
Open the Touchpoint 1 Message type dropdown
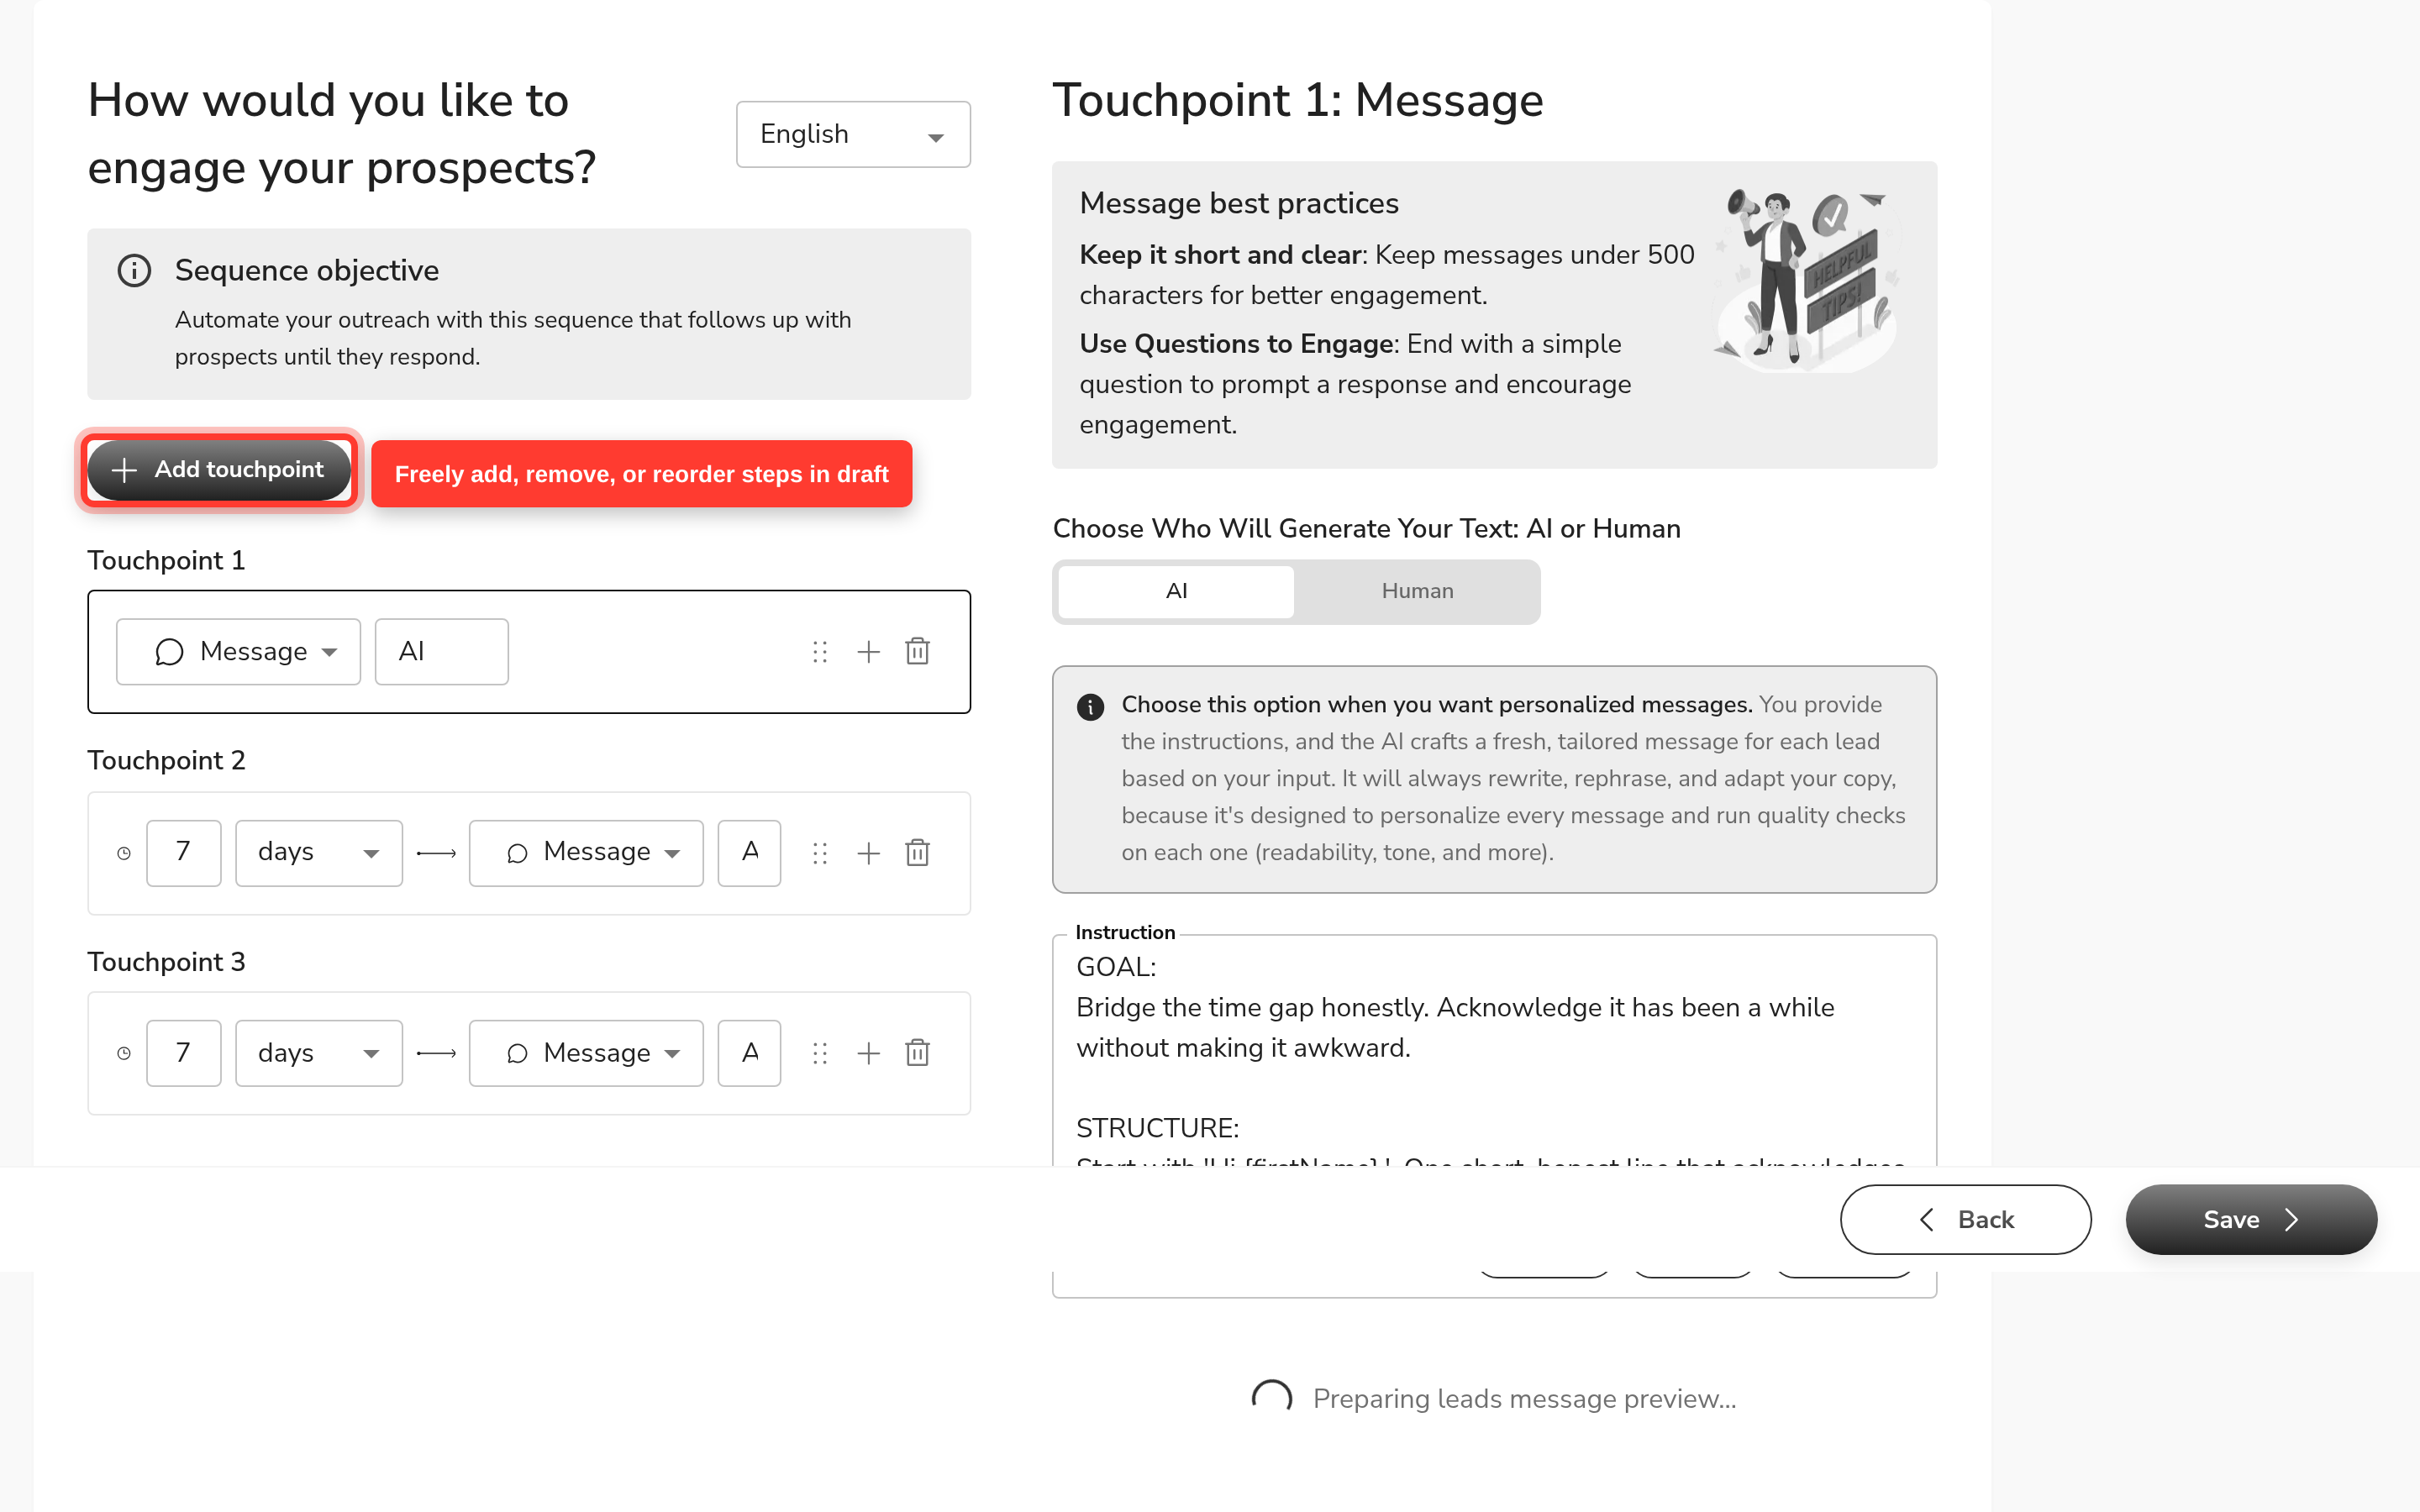238,652
